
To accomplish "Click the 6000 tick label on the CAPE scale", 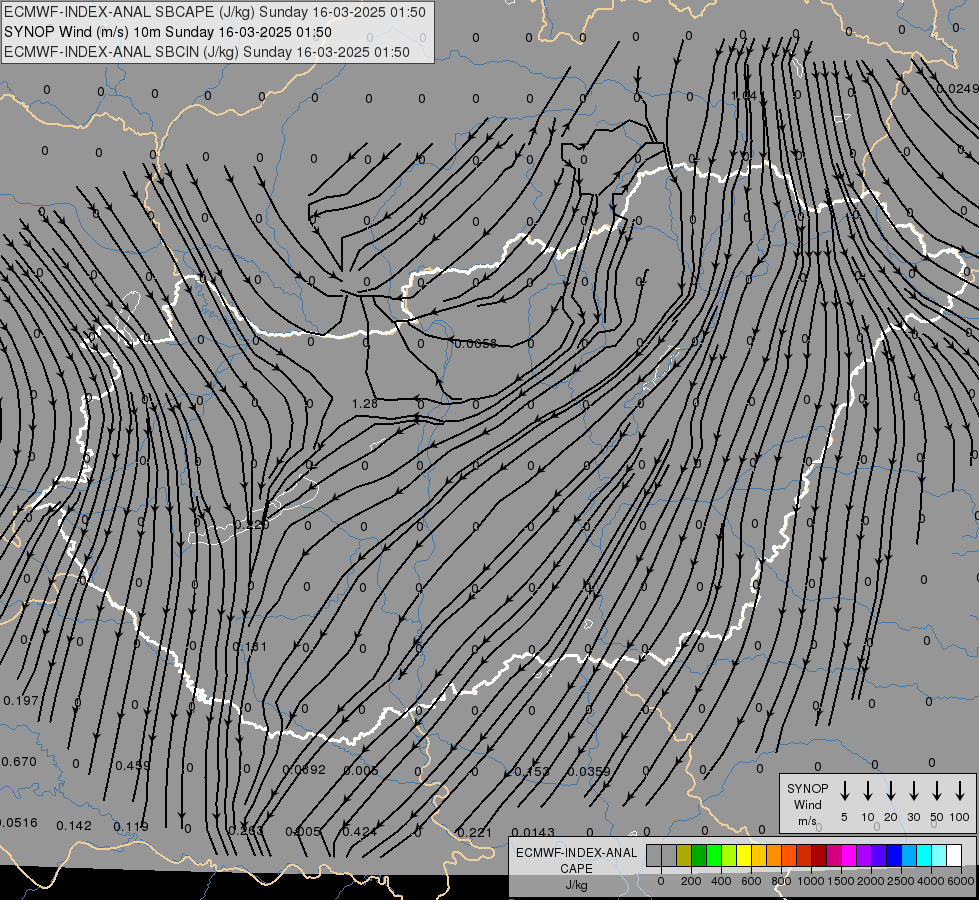I will (962, 881).
